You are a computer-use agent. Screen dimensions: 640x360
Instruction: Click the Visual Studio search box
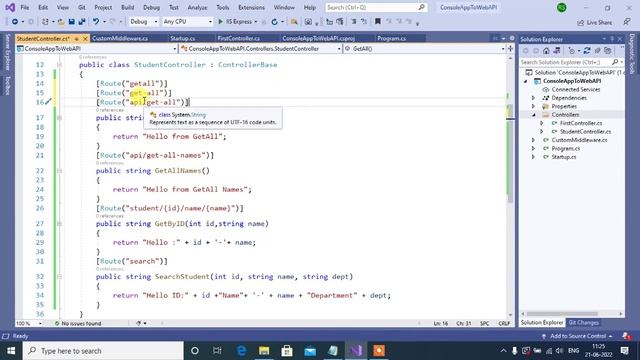tap(376, 7)
